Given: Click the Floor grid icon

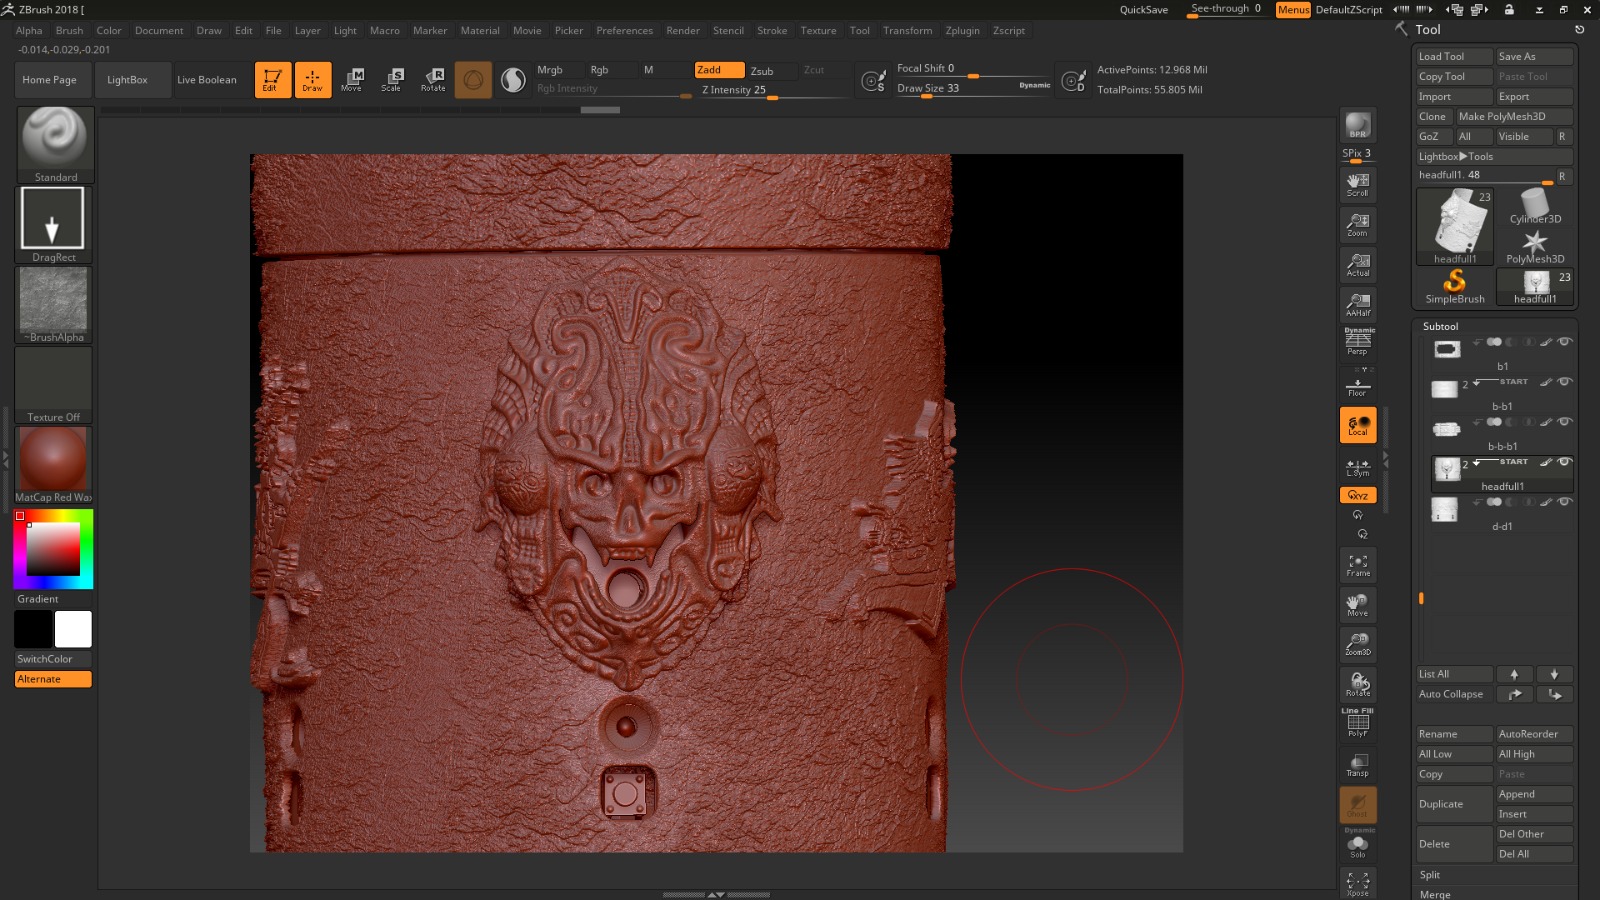Looking at the screenshot, I should [x=1358, y=386].
